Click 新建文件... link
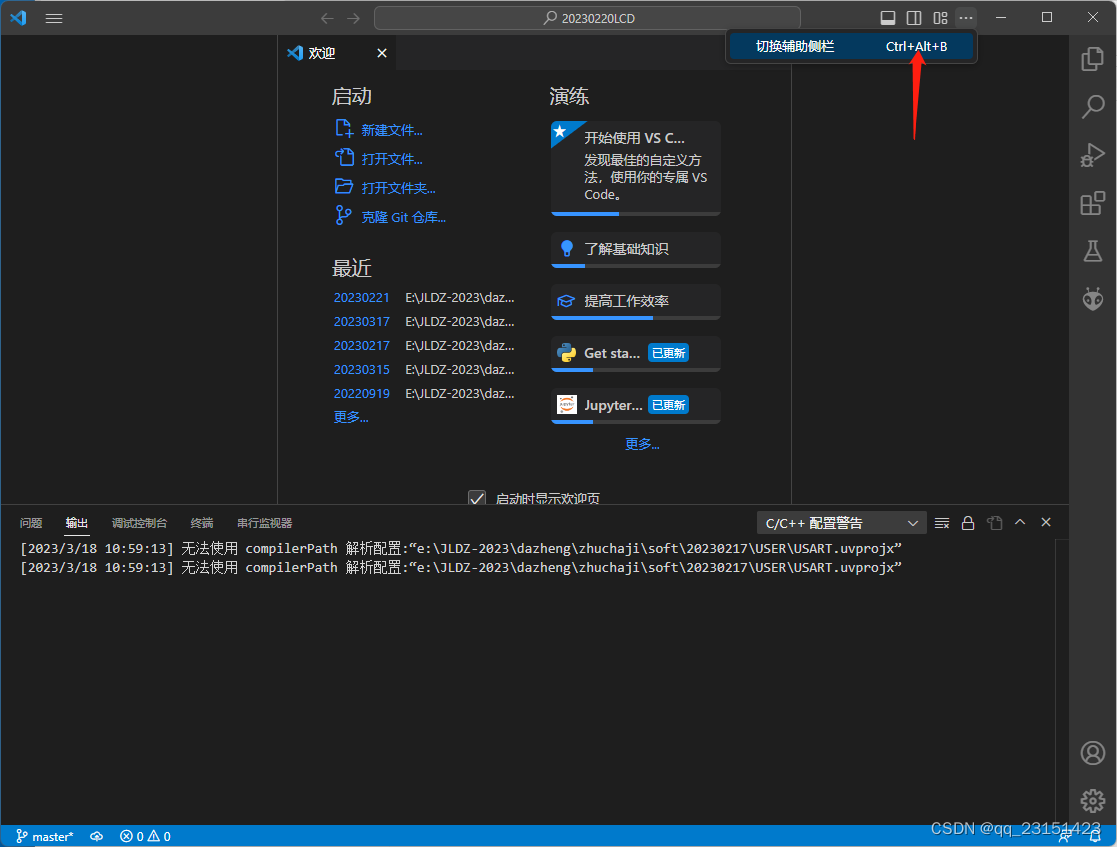Viewport: 1117px width, 847px height. click(391, 130)
